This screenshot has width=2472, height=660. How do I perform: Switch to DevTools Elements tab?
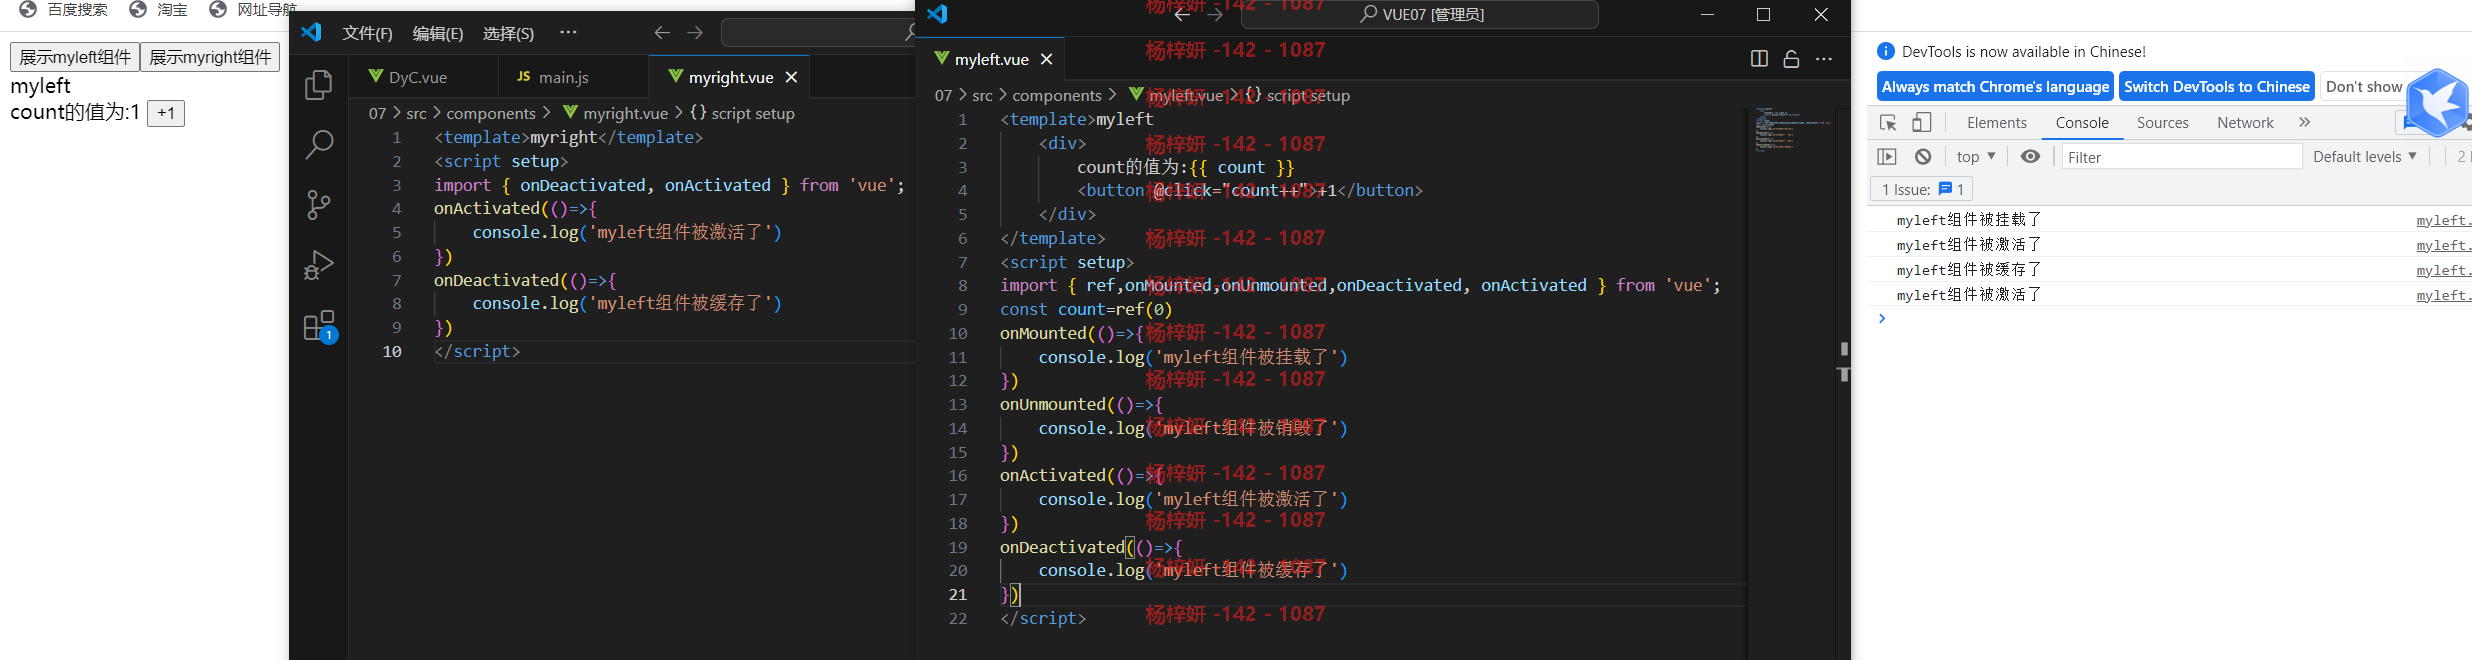[1996, 122]
